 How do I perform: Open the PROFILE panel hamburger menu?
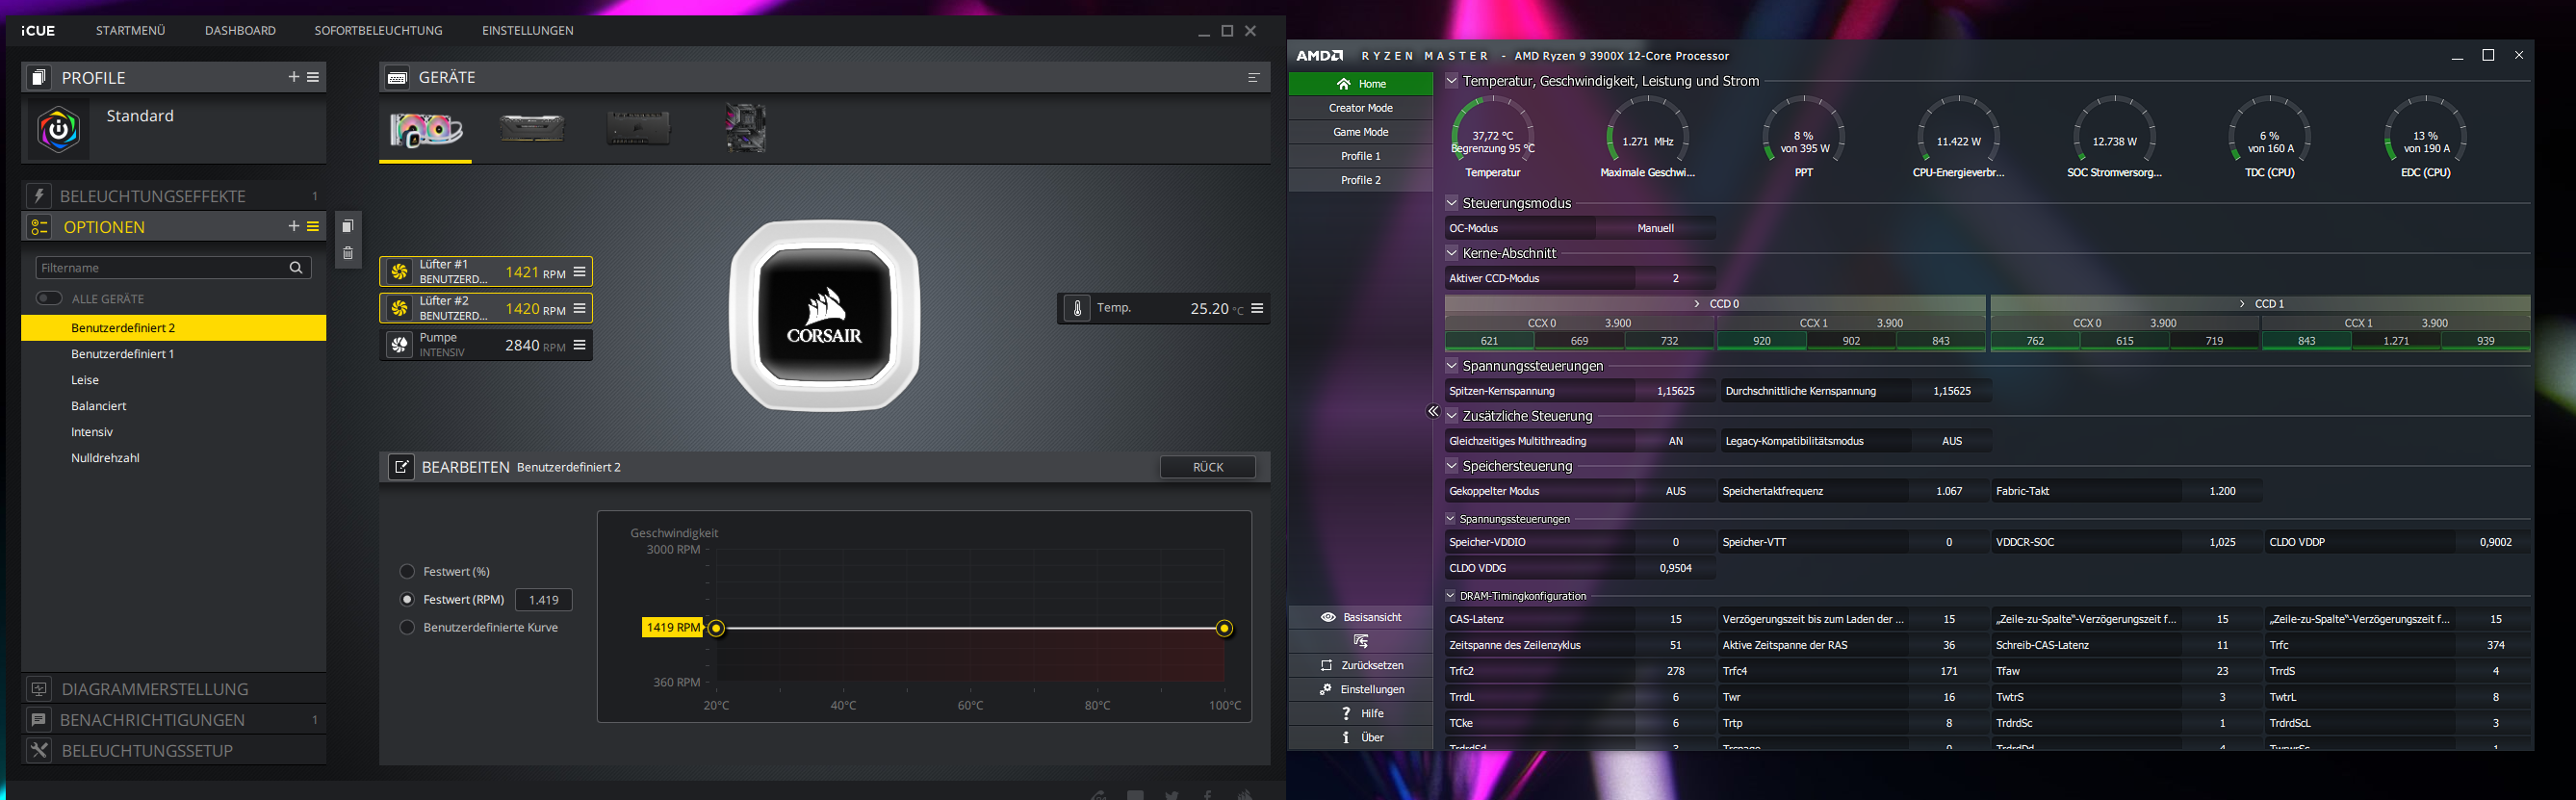pos(313,77)
